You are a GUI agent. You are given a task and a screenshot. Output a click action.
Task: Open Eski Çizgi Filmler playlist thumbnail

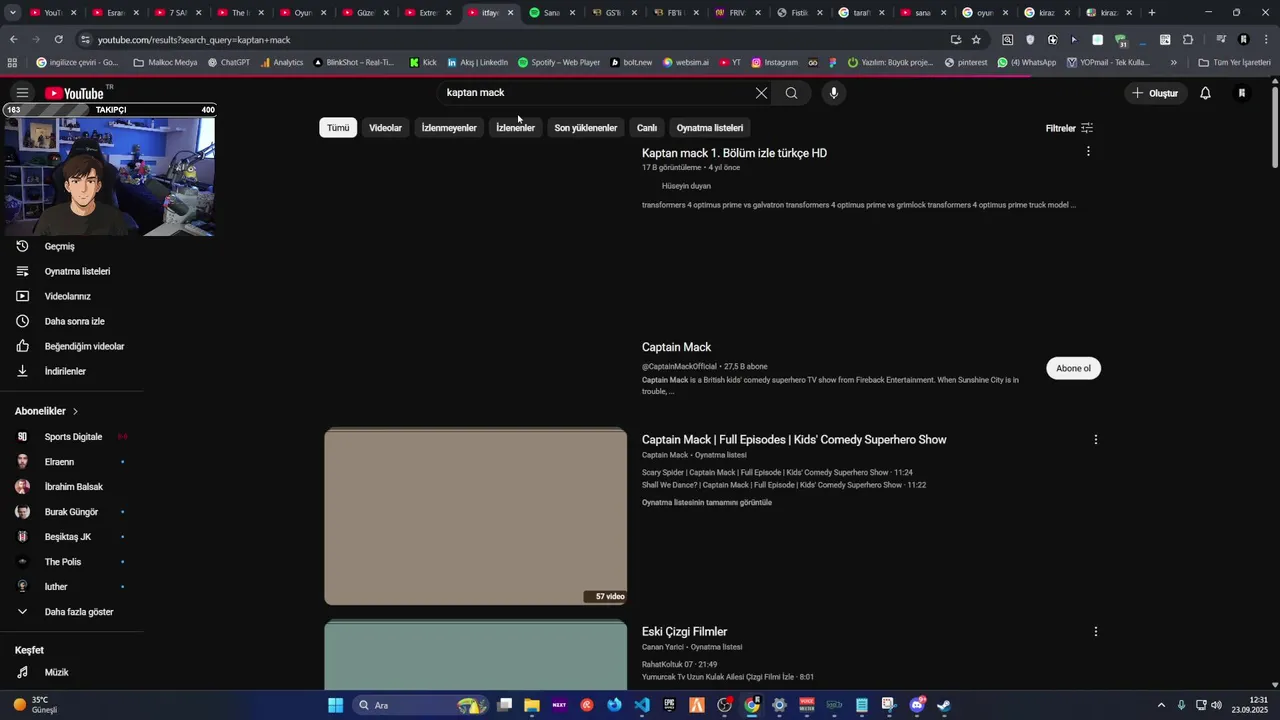click(x=475, y=655)
